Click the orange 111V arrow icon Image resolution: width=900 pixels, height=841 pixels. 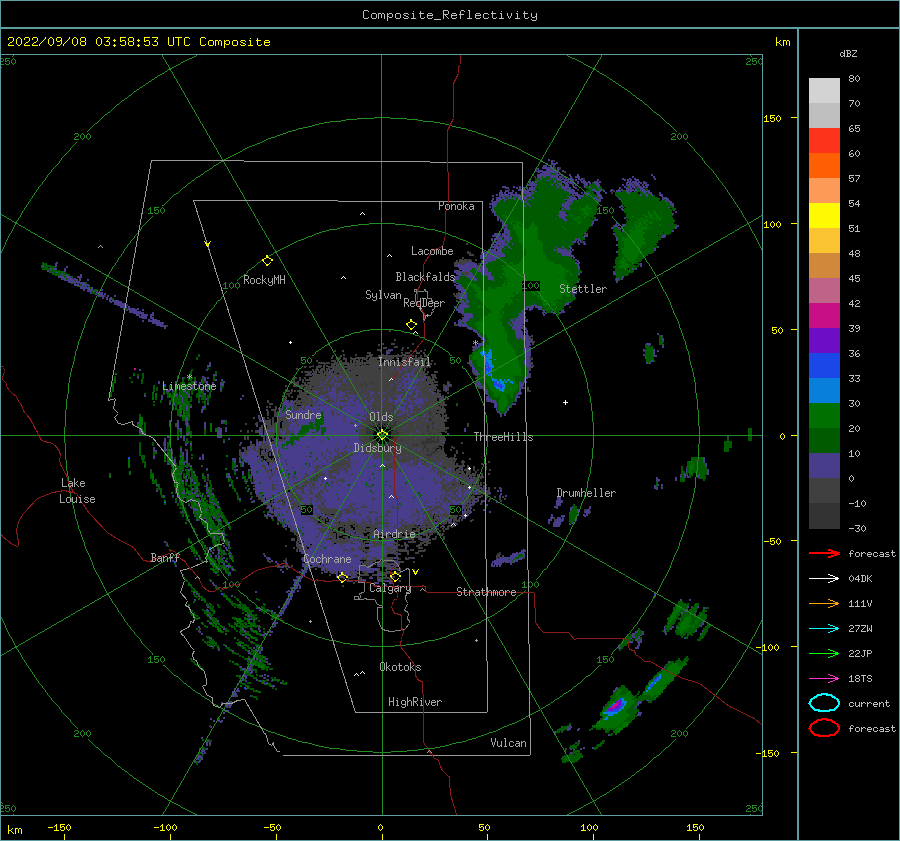tap(824, 603)
